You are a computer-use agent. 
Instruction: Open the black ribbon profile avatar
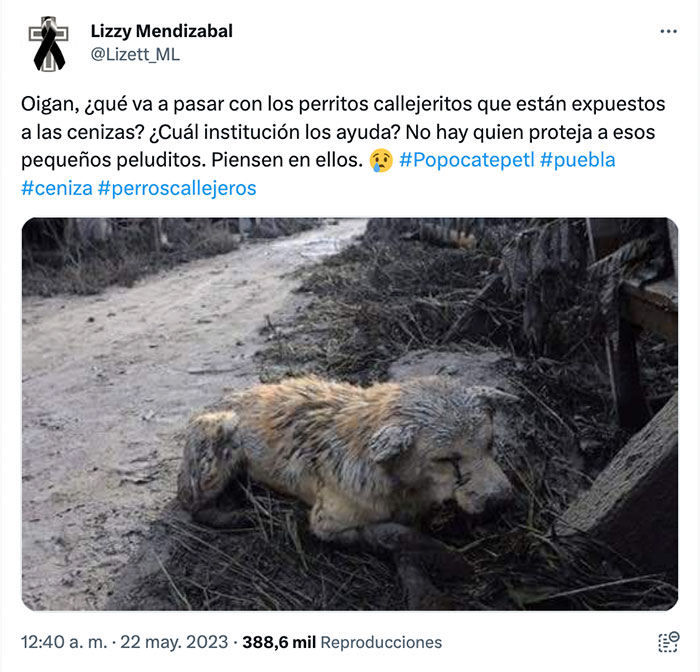[x=48, y=44]
